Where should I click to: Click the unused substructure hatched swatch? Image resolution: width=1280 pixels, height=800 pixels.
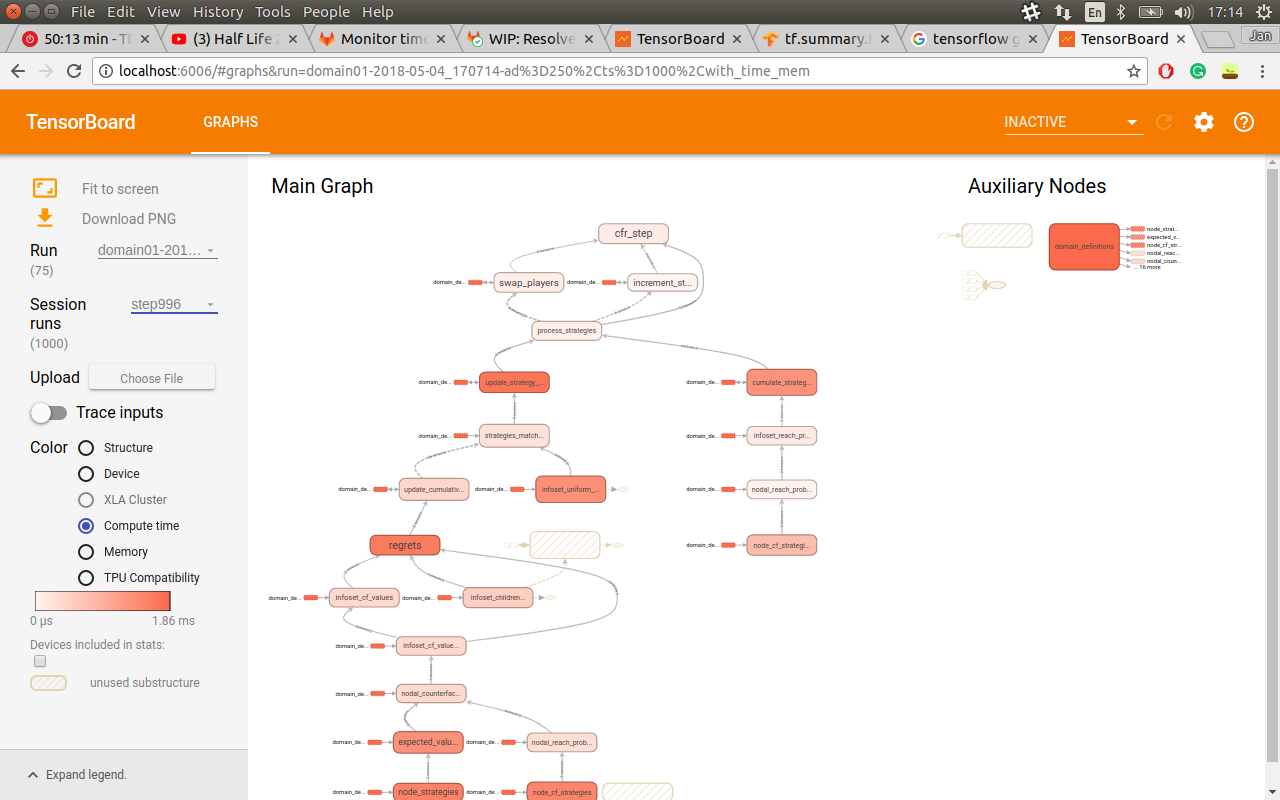point(48,683)
